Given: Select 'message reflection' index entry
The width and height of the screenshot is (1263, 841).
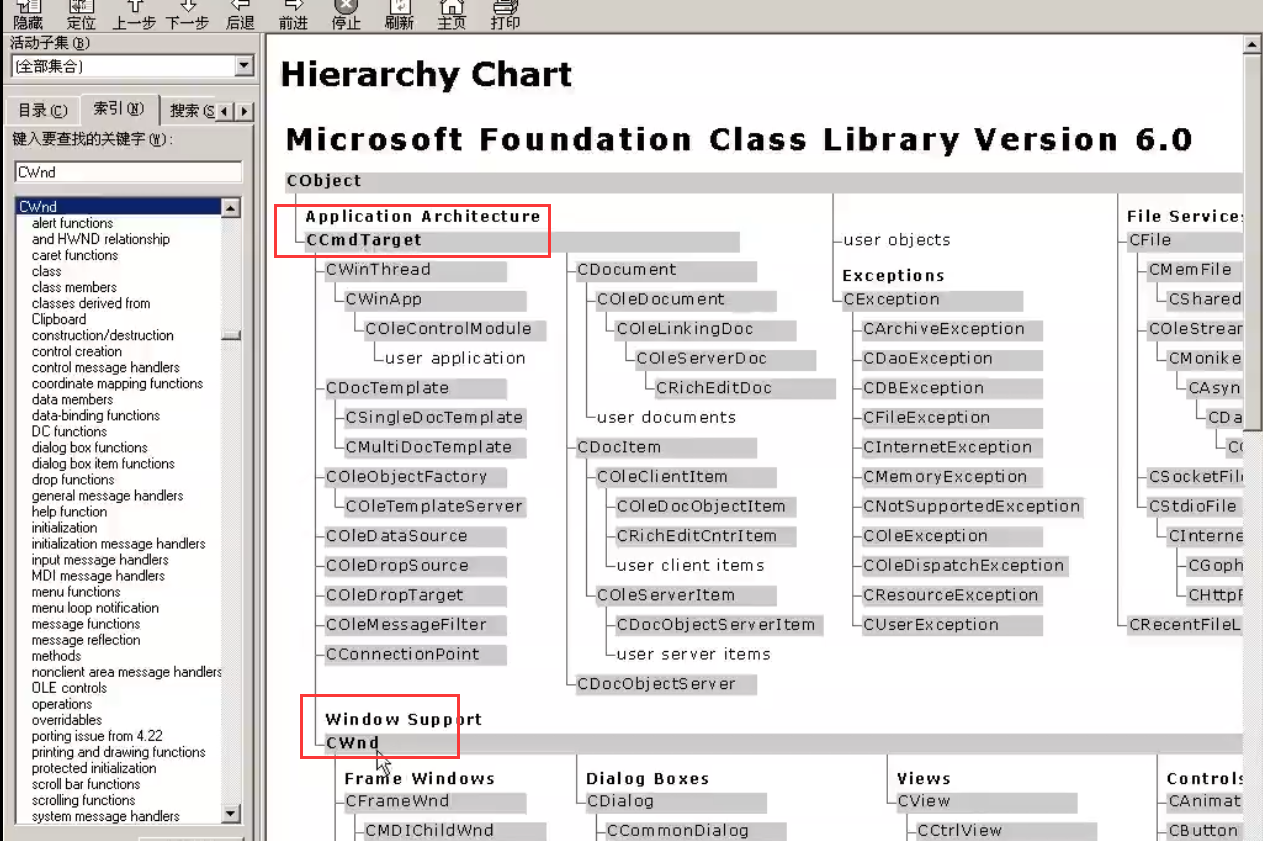Looking at the screenshot, I should (x=86, y=639).
